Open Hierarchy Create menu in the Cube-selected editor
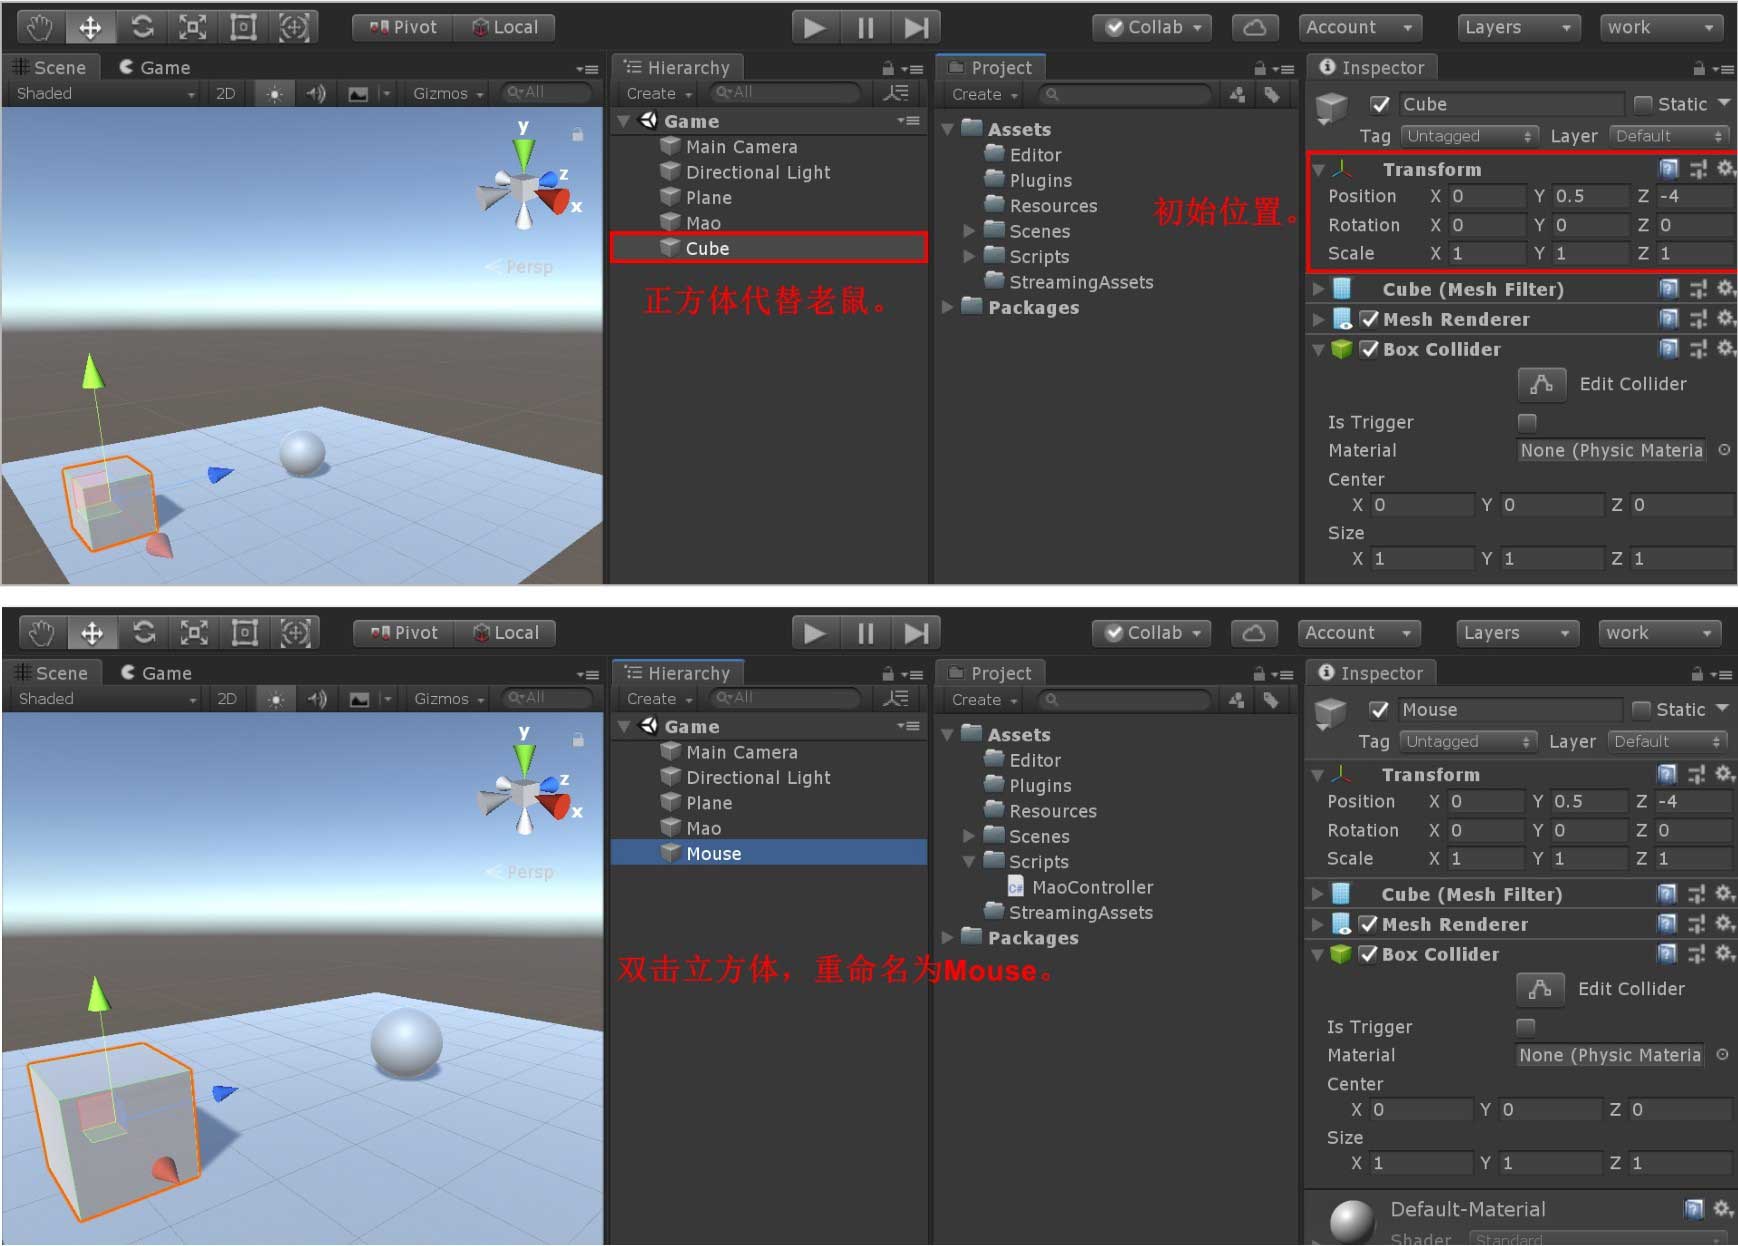Viewport: 1738px width, 1246px height. (658, 93)
